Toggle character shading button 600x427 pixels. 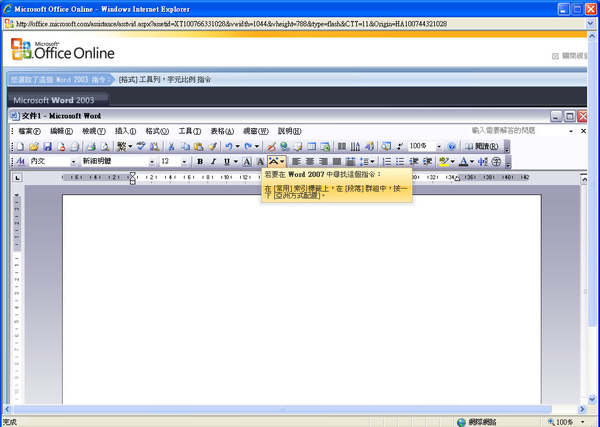point(260,161)
